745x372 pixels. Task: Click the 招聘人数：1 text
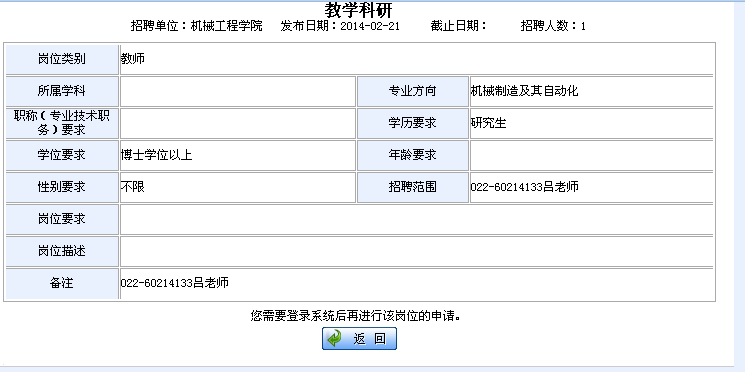553,26
